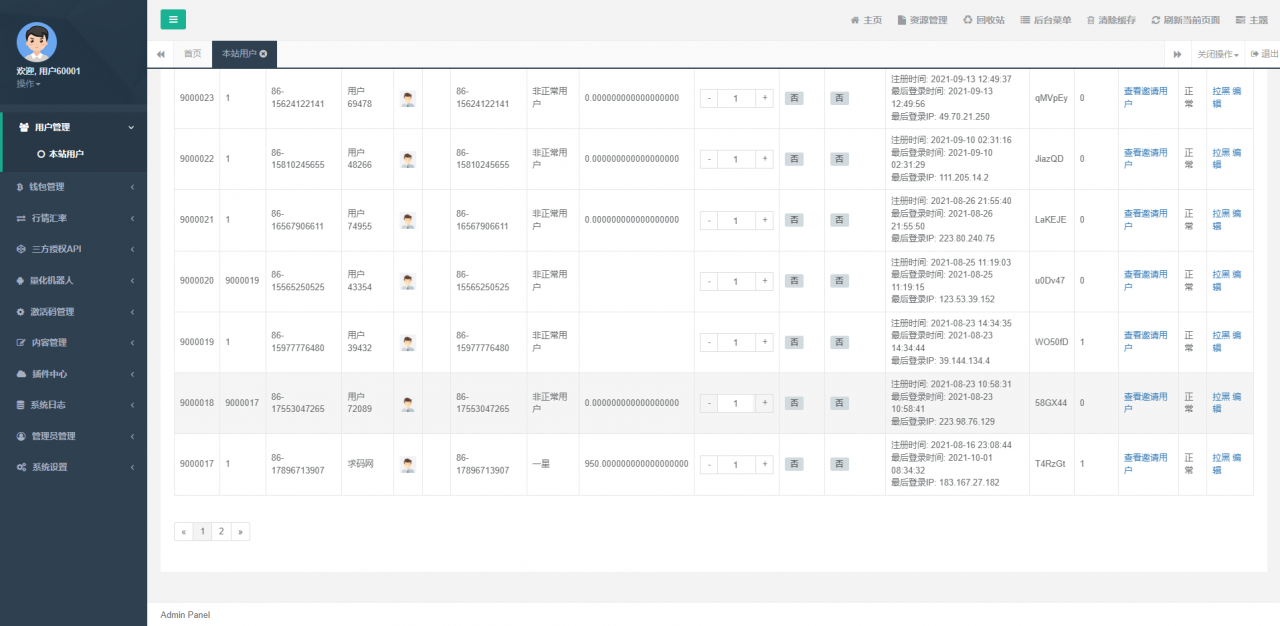Toggle first 否 badge in row 9000020
Image resolution: width=1280 pixels, height=626 pixels.
(x=794, y=281)
